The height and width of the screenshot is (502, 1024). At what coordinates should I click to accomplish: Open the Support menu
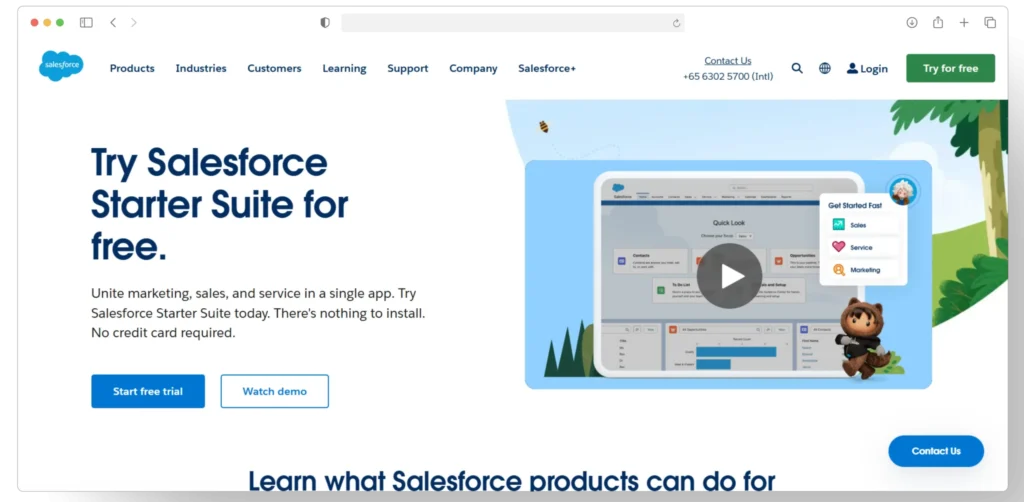pyautogui.click(x=408, y=68)
